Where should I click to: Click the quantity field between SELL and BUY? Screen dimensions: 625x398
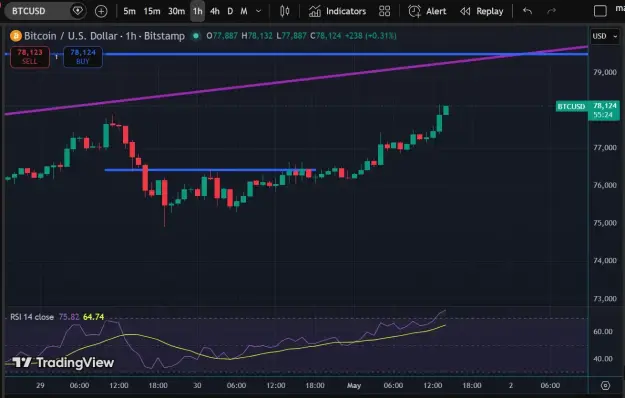[57, 57]
